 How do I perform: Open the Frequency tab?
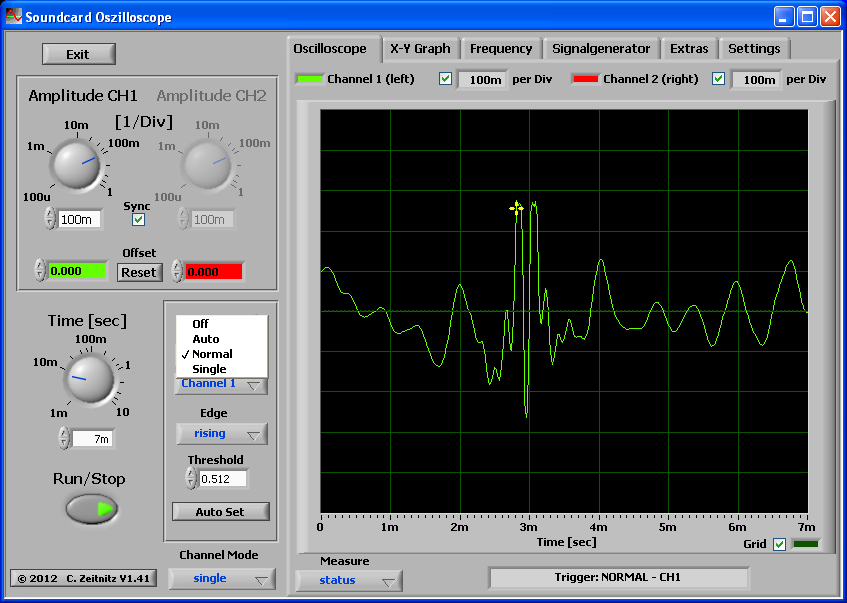click(x=501, y=48)
